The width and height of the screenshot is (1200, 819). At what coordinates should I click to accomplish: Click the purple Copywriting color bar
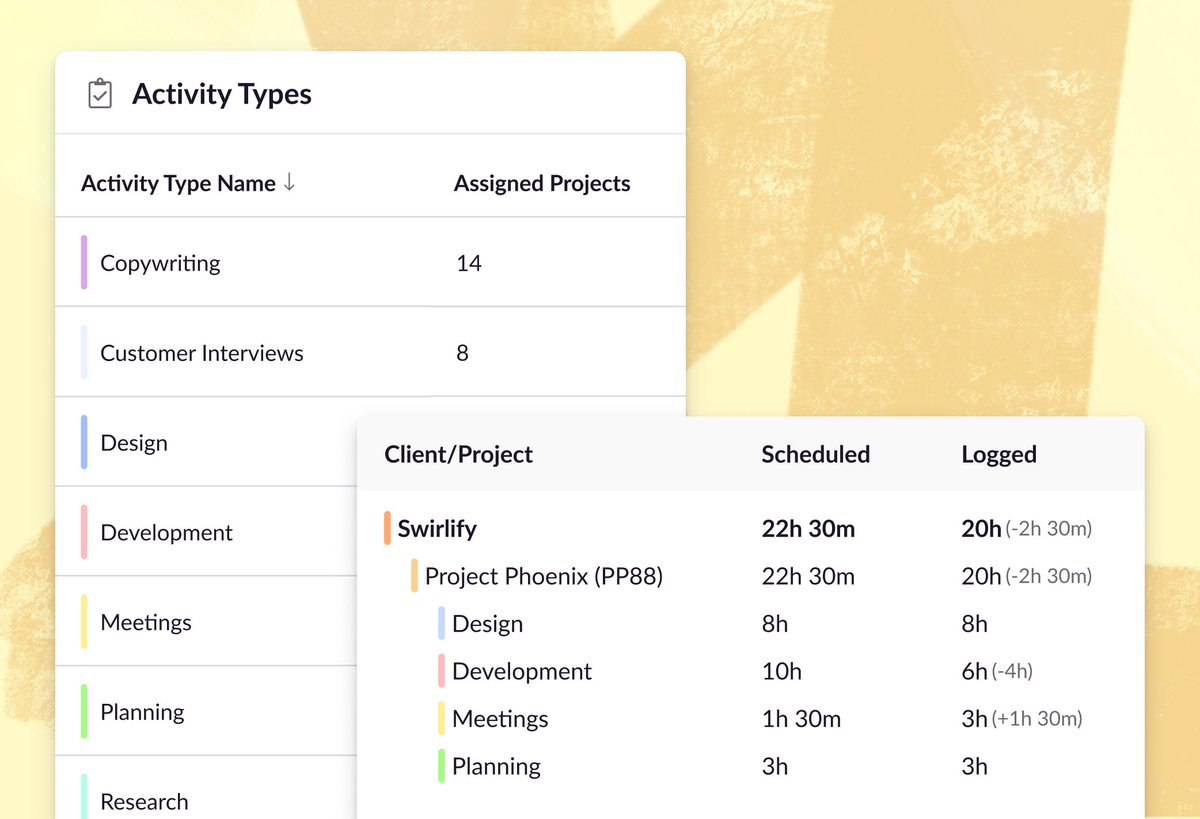(84, 263)
